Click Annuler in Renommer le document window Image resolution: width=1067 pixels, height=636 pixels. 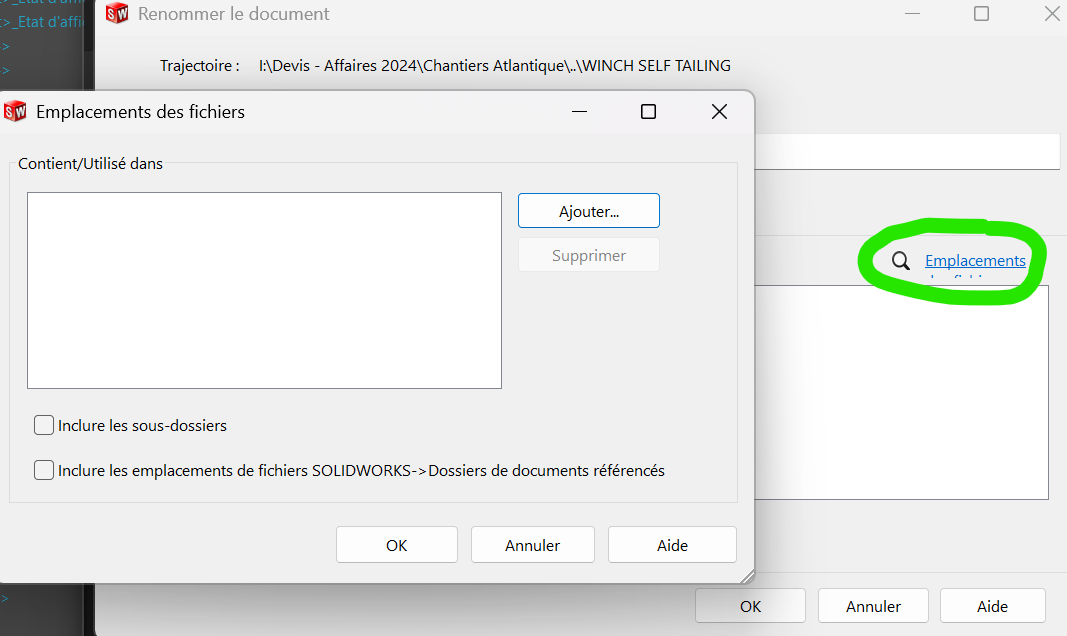(873, 606)
